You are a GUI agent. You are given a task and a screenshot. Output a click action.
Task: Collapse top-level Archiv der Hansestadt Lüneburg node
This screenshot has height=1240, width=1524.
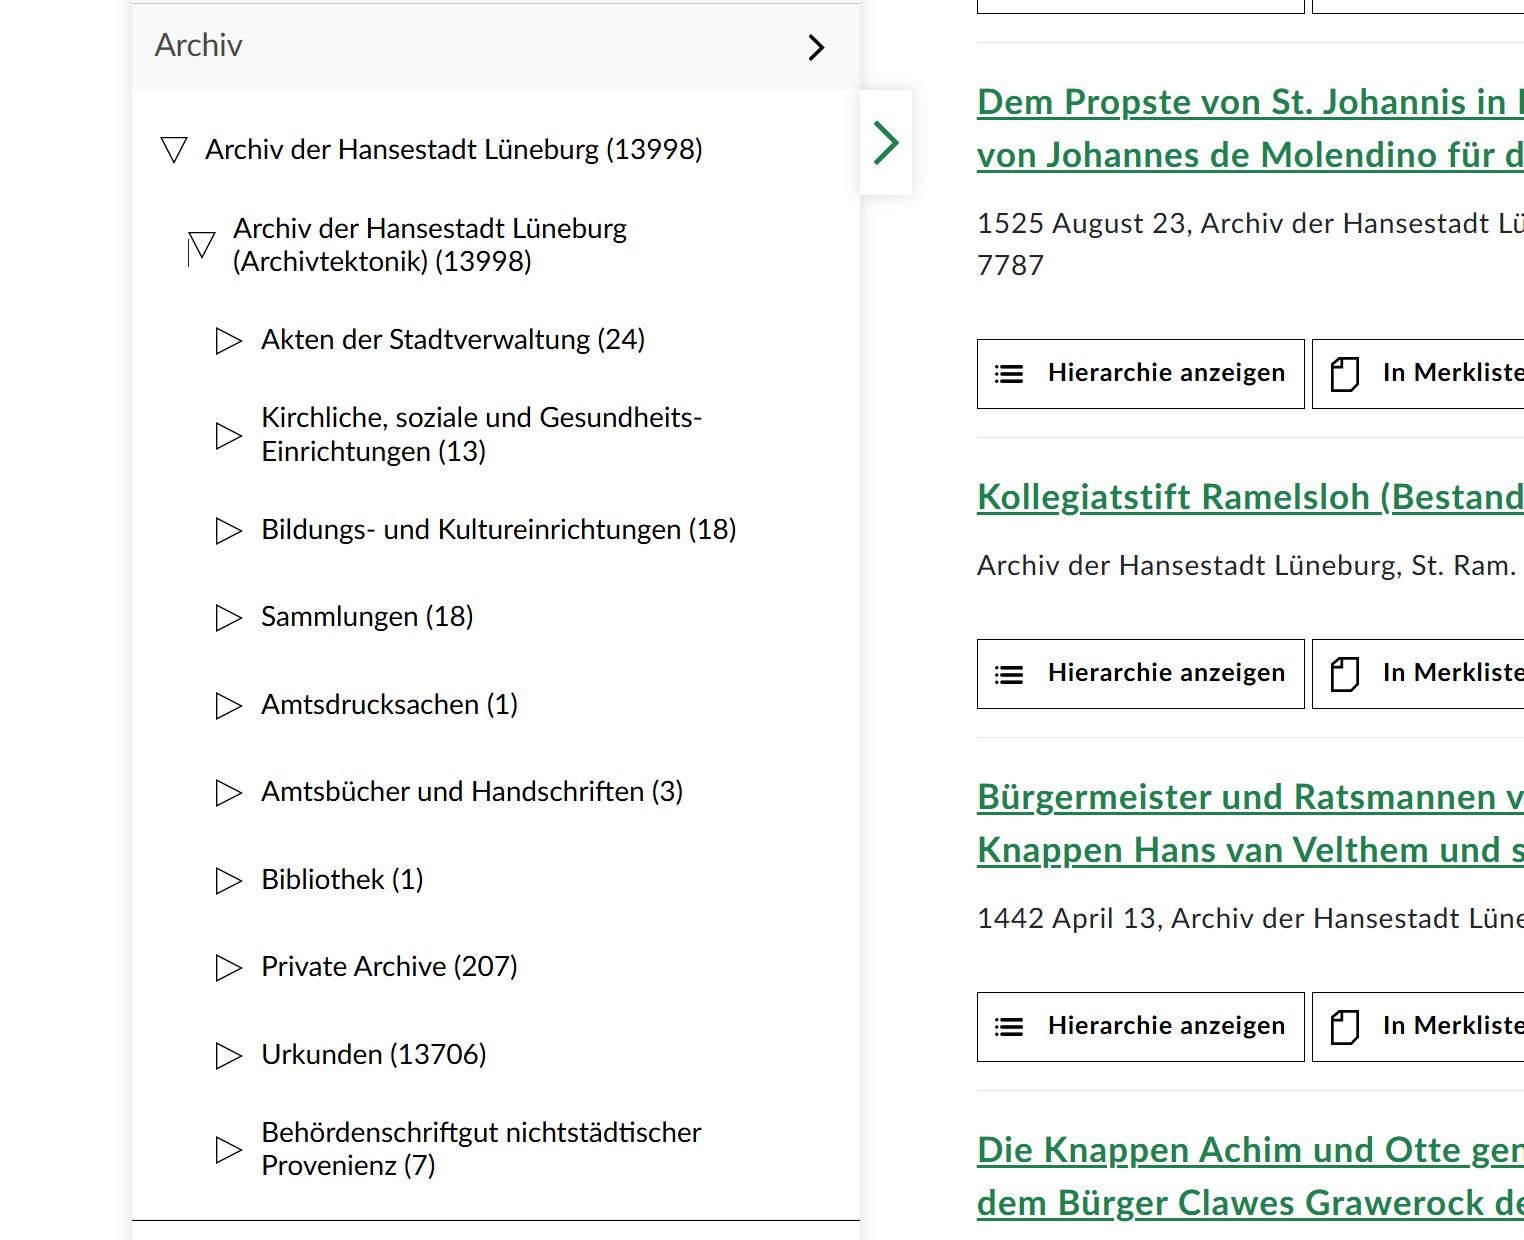[174, 150]
